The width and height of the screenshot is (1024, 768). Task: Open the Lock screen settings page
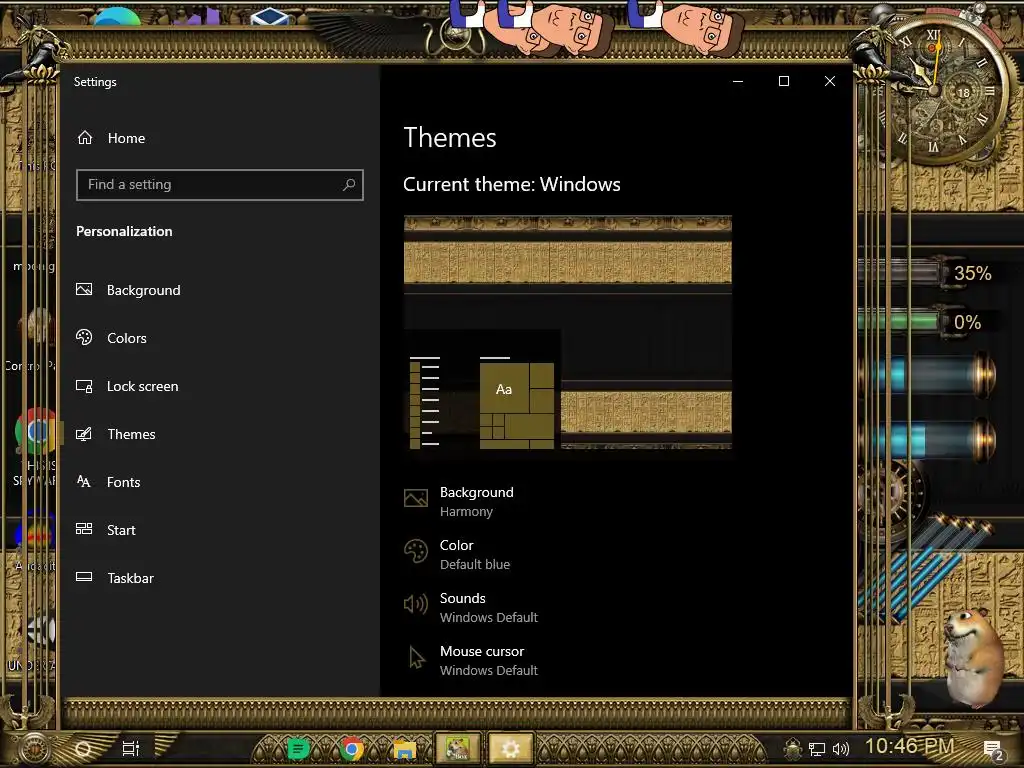127,386
